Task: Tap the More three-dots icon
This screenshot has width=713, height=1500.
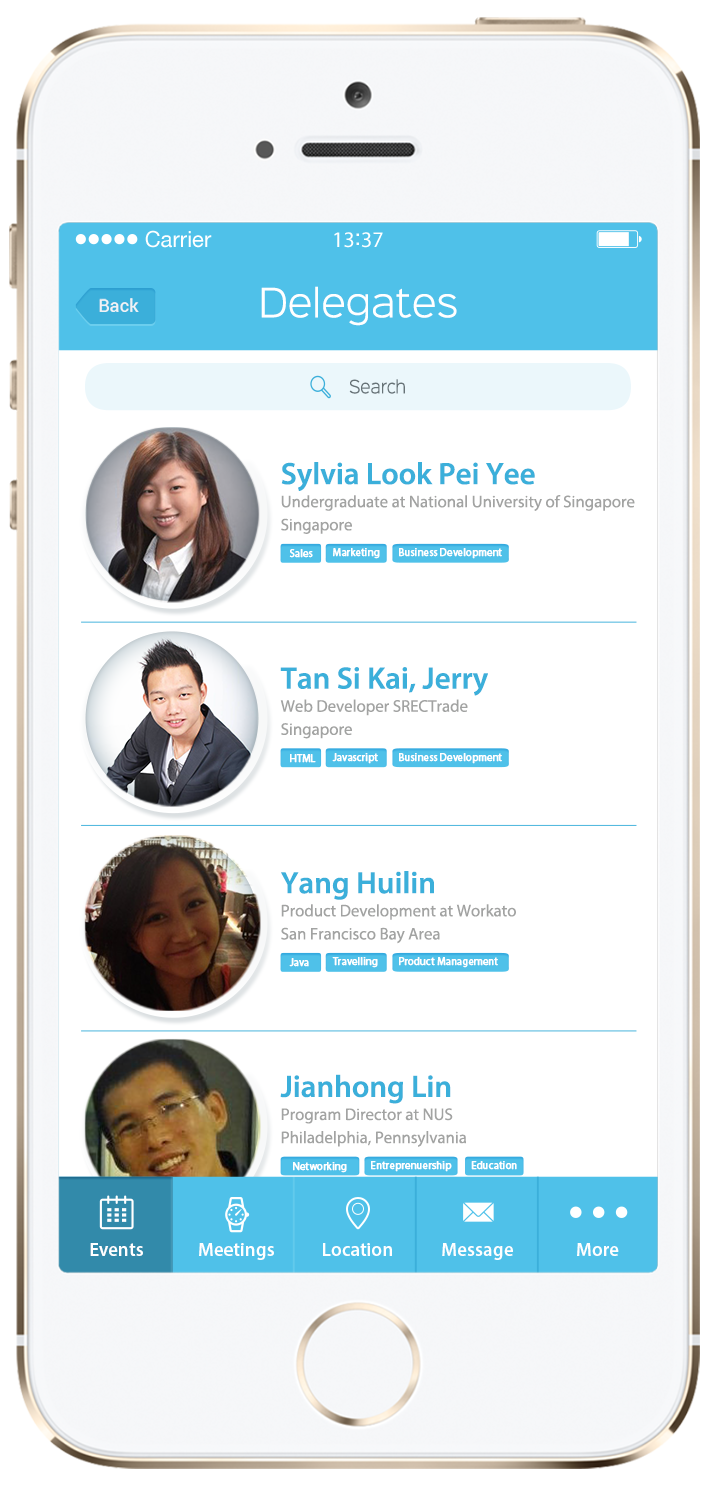Action: tap(598, 1212)
